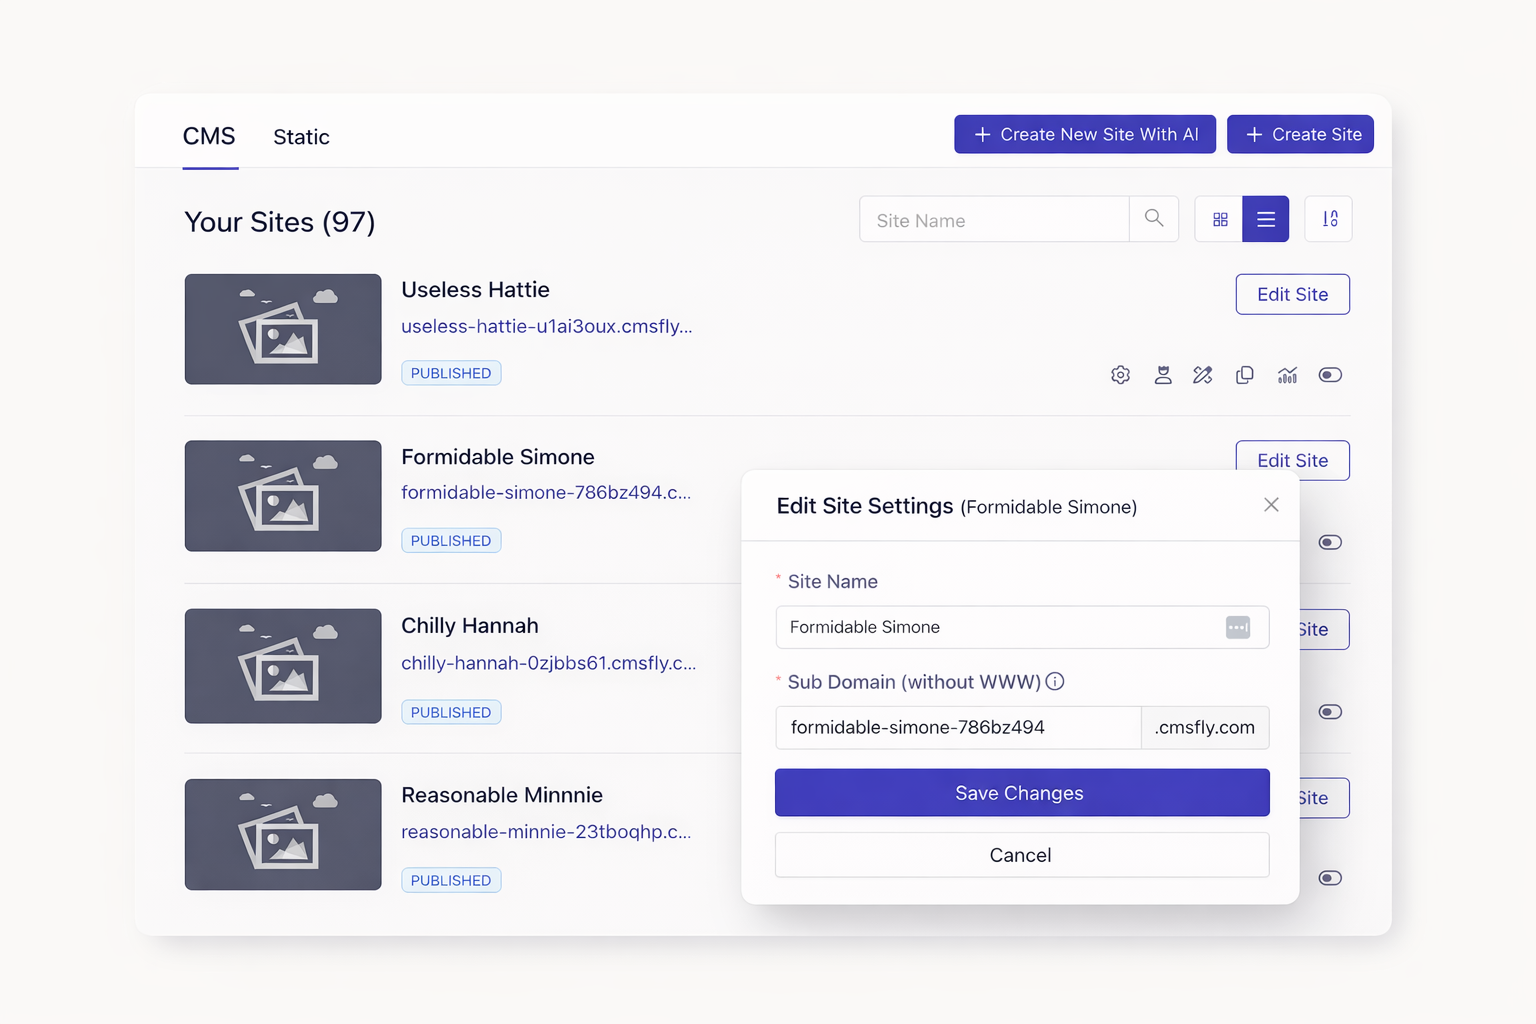Select the CMS tab
1536x1024 pixels.
209,137
